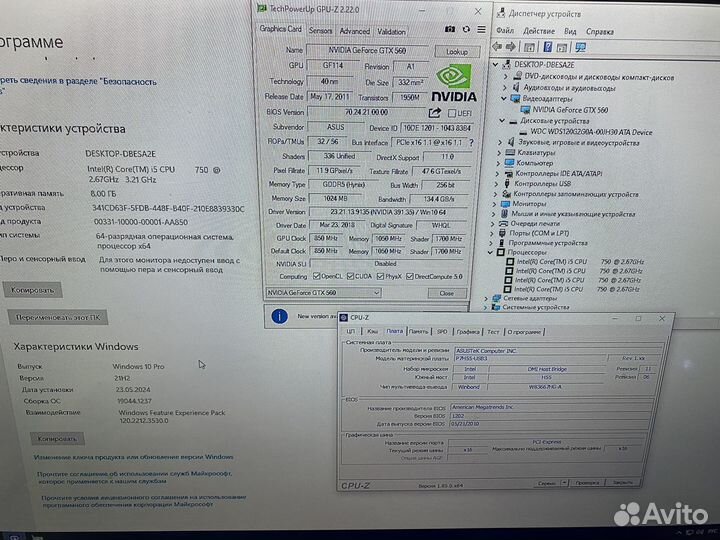Viewport: 720px width, 540px height.
Task: Click Переименовать этот ПК button
Action: coord(58,317)
